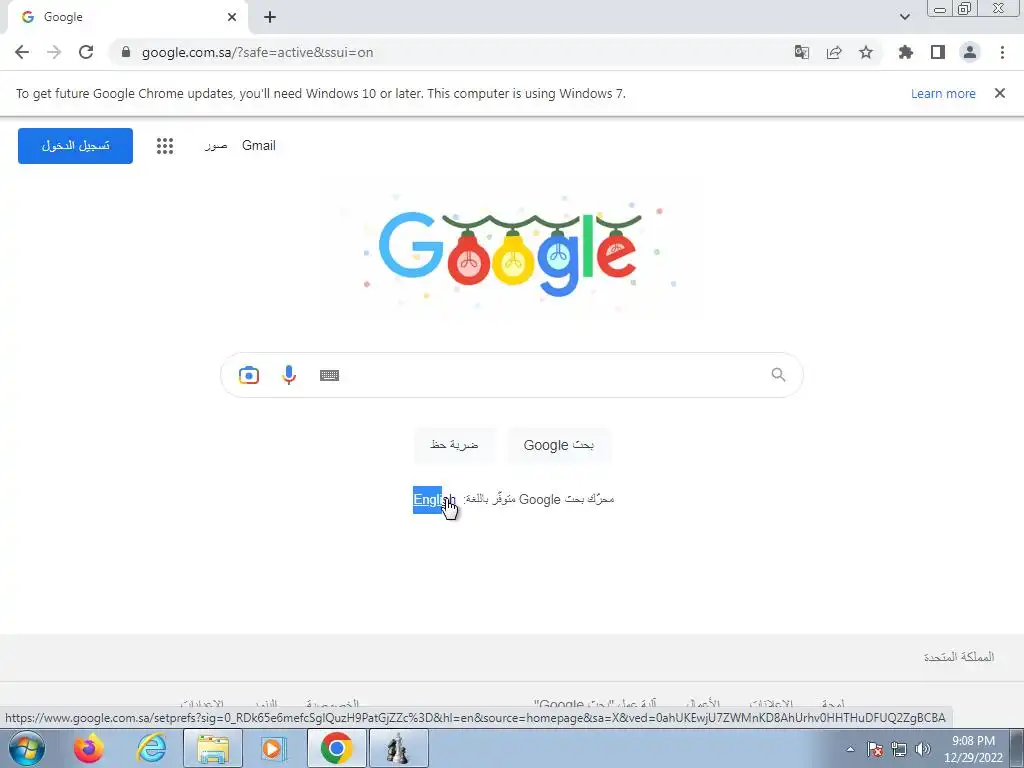The image size is (1024, 768).
Task: Click the Google holiday lights doodle
Action: [512, 251]
